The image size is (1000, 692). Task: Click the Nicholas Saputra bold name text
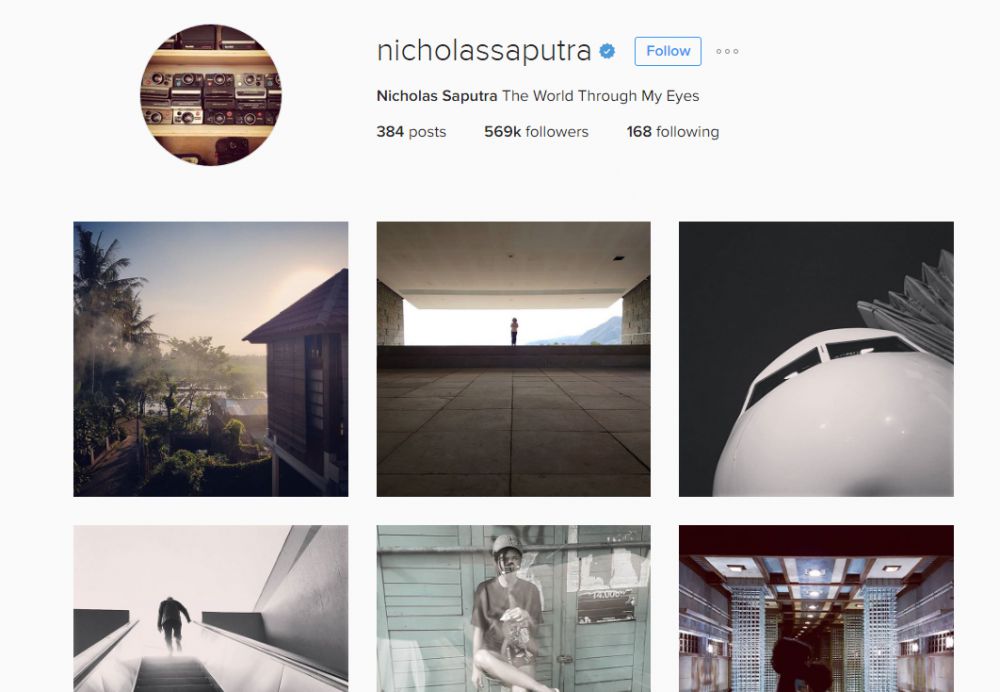tap(437, 96)
